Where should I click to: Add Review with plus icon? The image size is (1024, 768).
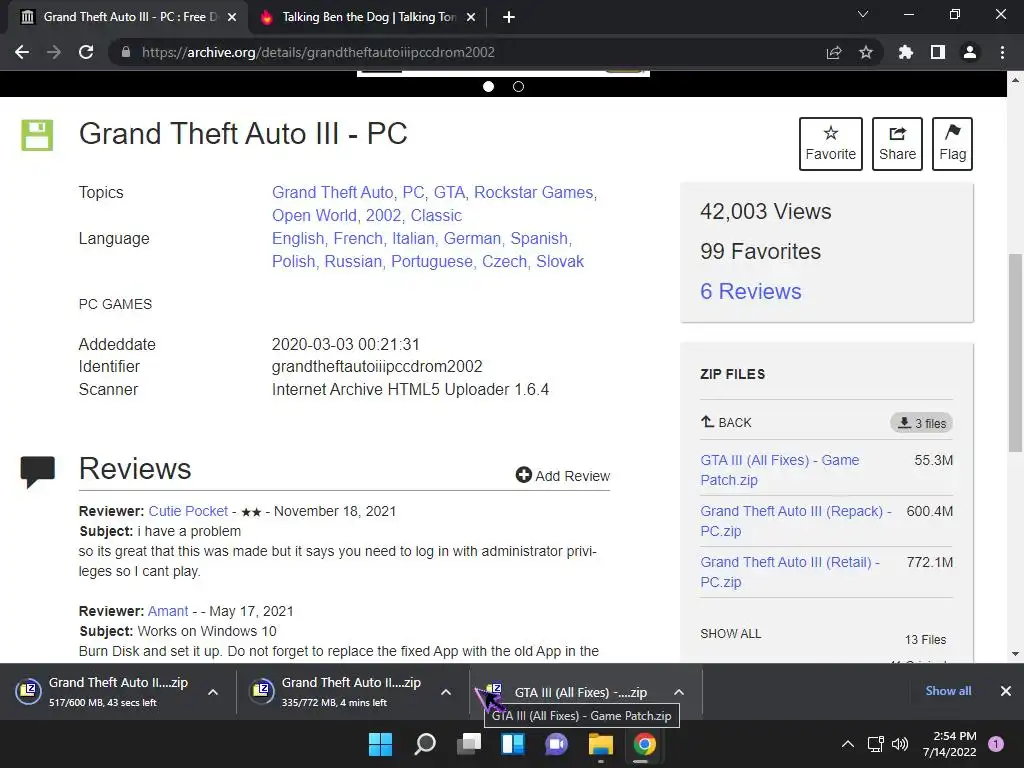click(x=563, y=475)
